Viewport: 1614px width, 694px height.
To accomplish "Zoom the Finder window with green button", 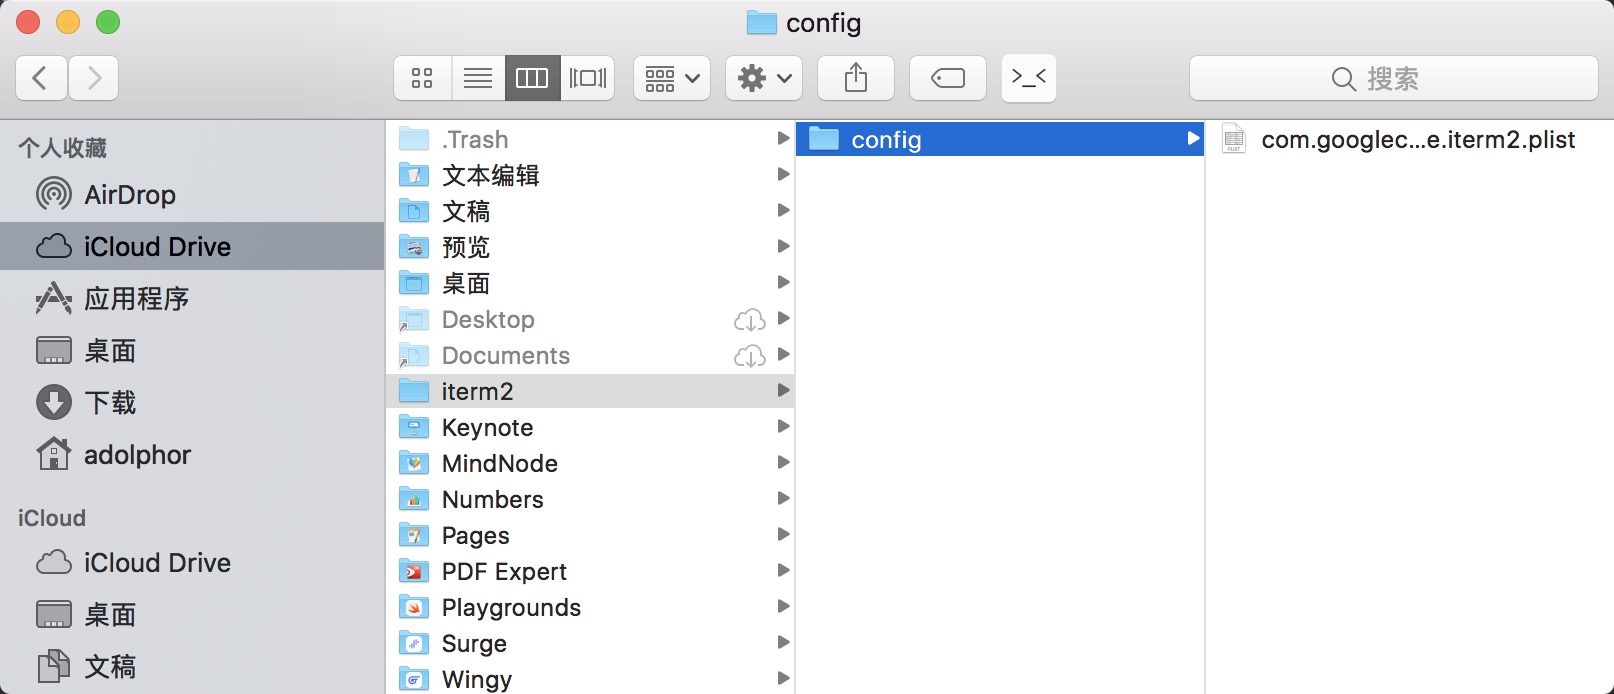I will click(x=108, y=22).
